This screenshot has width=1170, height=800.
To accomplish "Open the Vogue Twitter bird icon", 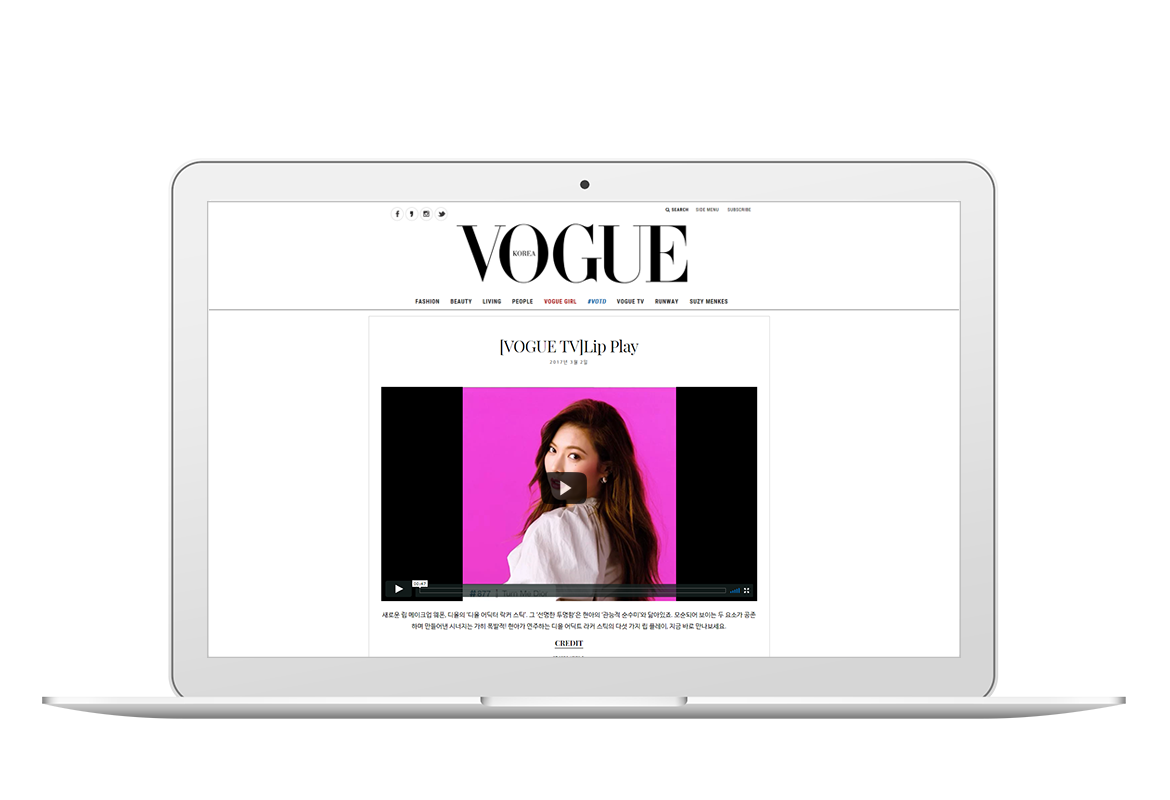I will 441,214.
